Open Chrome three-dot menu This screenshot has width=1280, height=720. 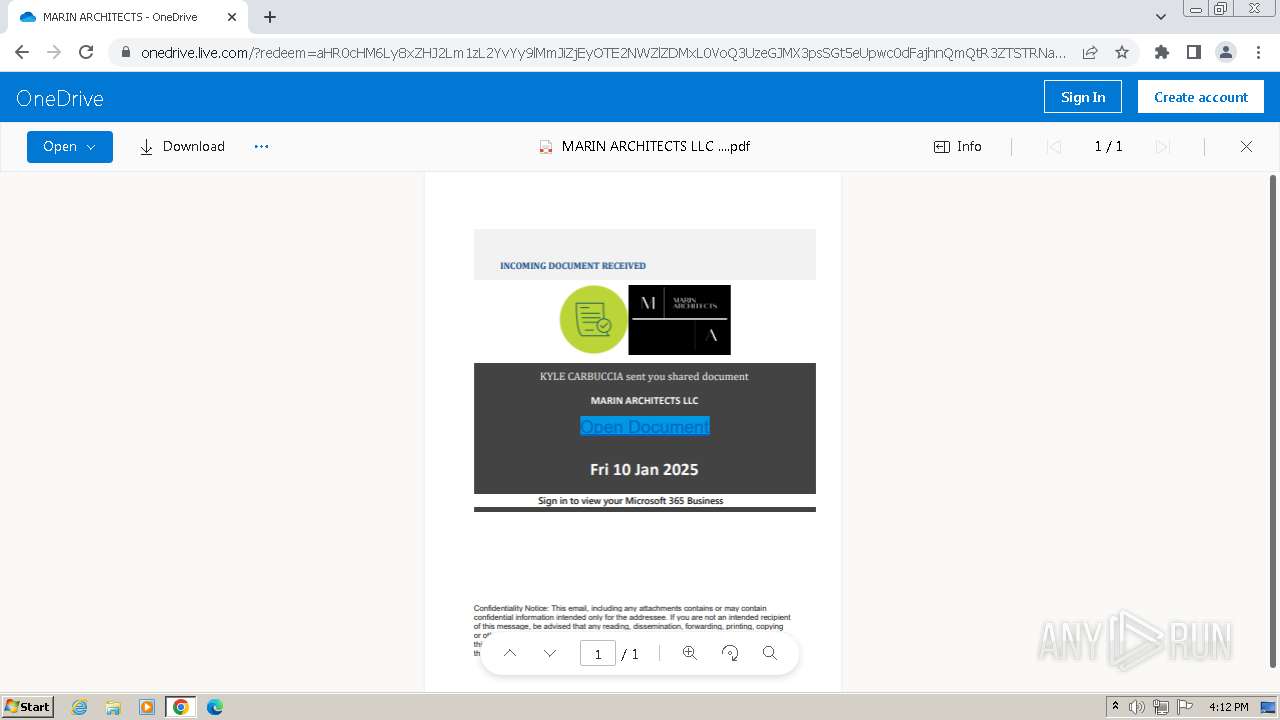[1257, 52]
